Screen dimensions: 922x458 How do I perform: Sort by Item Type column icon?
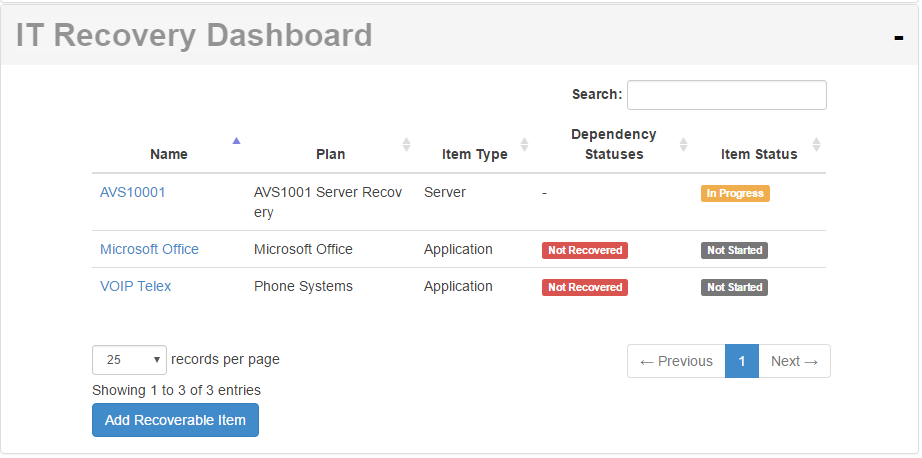525,145
